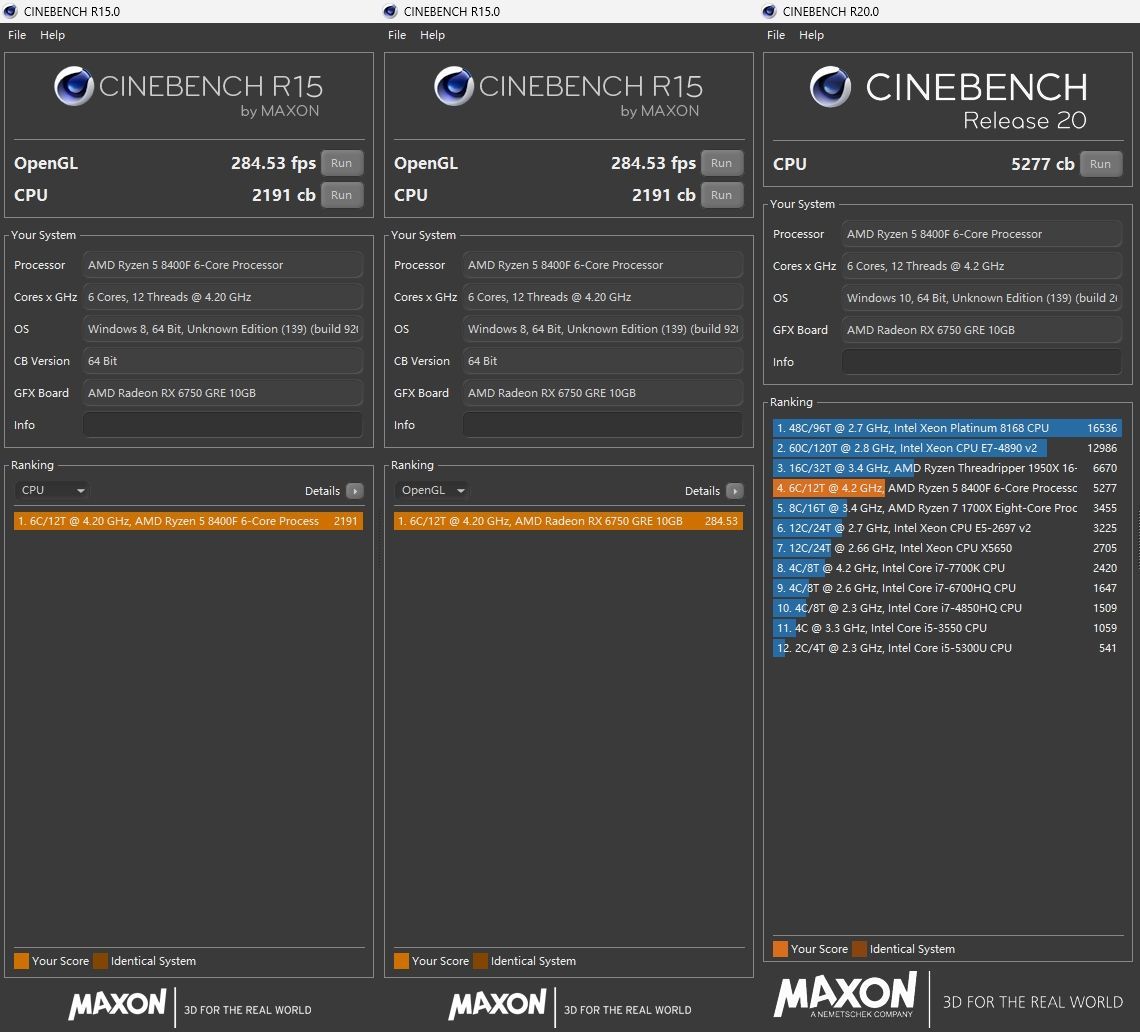The image size is (1140, 1032).
Task: Click the Cinebench Release 20 sphere logo
Action: click(830, 87)
